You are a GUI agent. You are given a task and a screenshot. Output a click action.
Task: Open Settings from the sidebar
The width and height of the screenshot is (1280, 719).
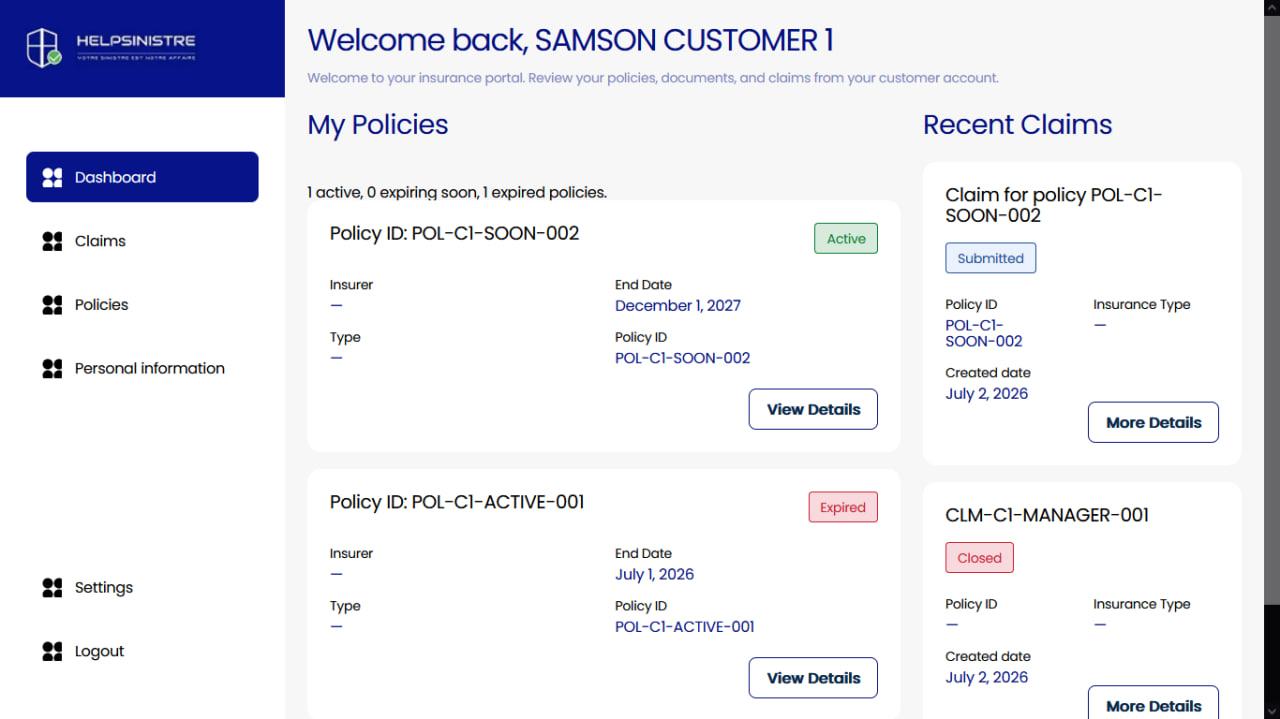[x=142, y=588]
